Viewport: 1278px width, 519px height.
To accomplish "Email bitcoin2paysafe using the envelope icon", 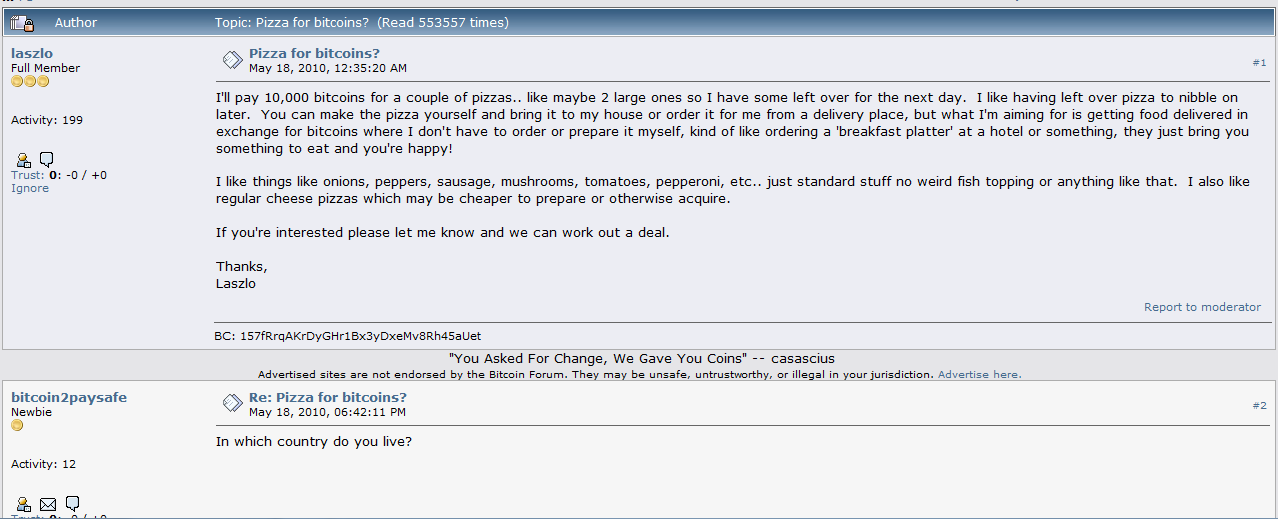I will click(x=48, y=503).
